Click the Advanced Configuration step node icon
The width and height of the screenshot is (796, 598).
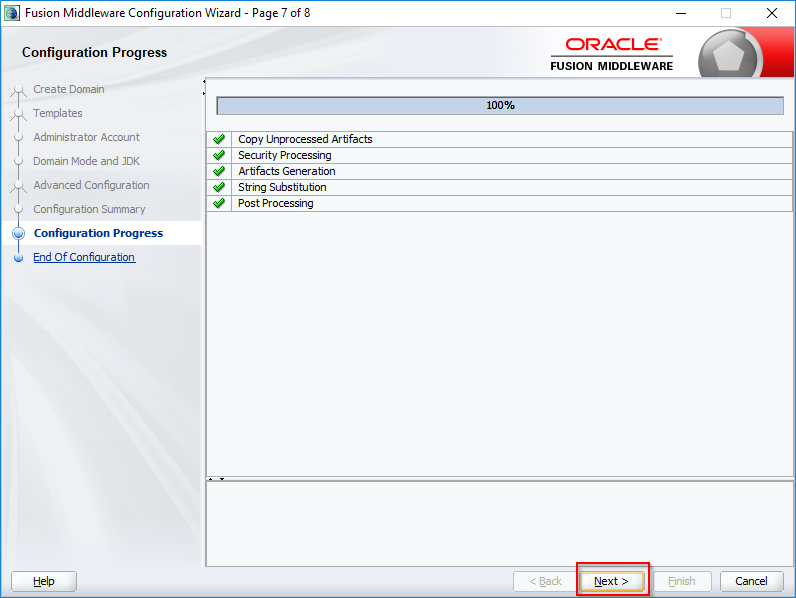click(18, 186)
